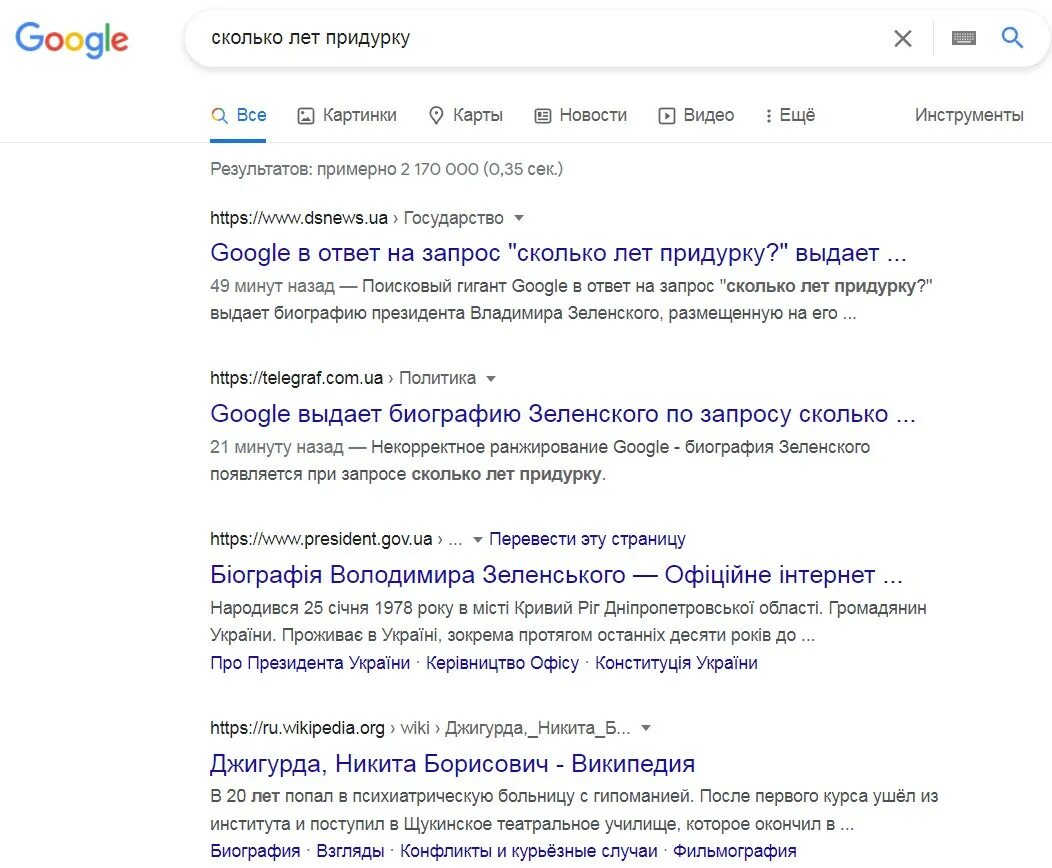Image resolution: width=1052 pixels, height=868 pixels.
Task: Expand dsnews.ua result options arrow
Action: click(518, 218)
